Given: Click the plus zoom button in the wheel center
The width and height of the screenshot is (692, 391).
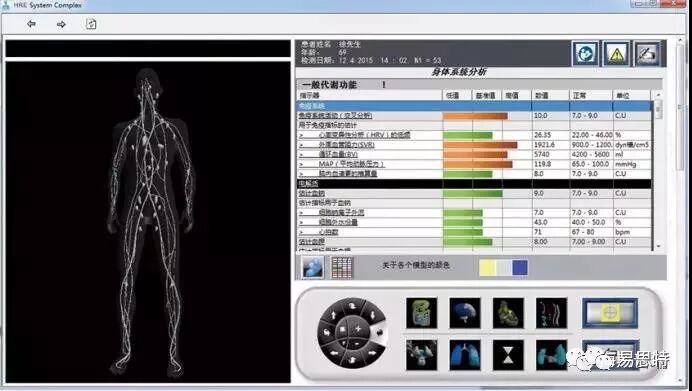Looking at the screenshot, I should (x=358, y=329).
